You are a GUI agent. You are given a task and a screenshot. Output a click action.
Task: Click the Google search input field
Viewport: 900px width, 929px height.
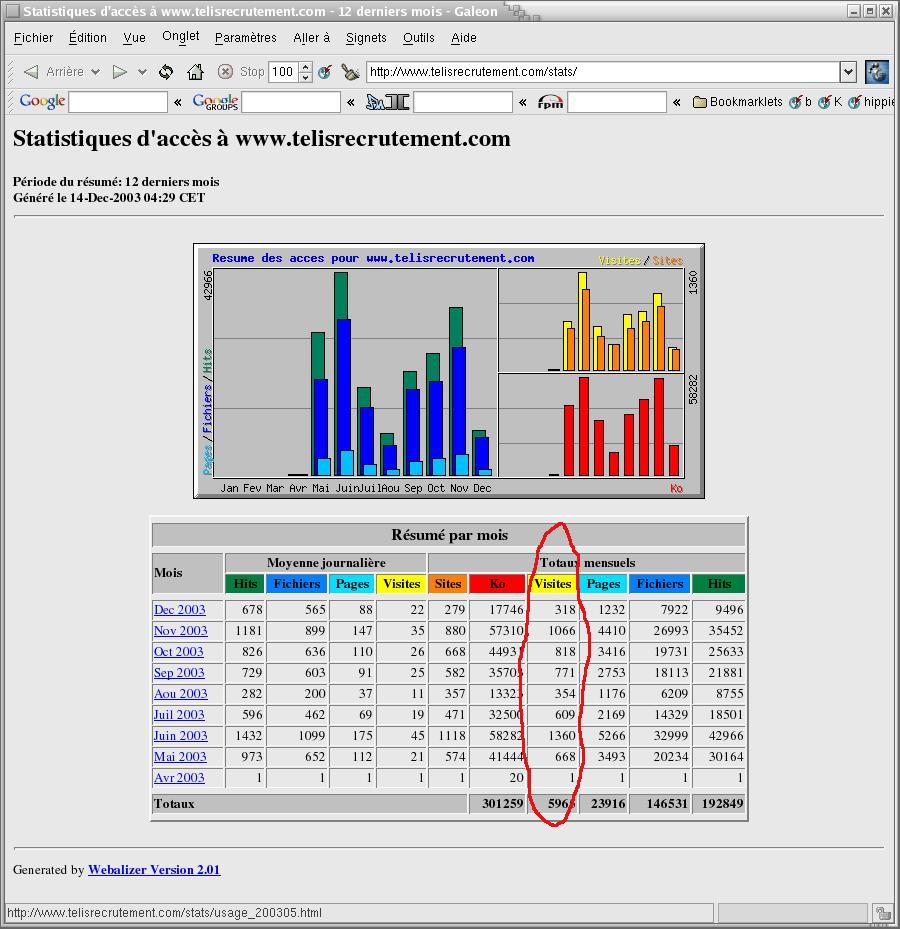(118, 102)
